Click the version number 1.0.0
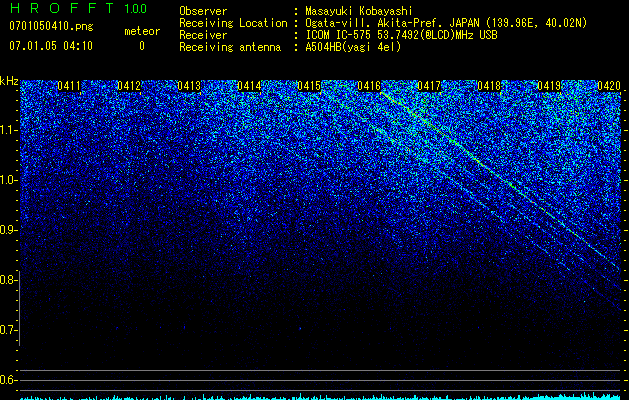629x400 pixels. (x=135, y=9)
